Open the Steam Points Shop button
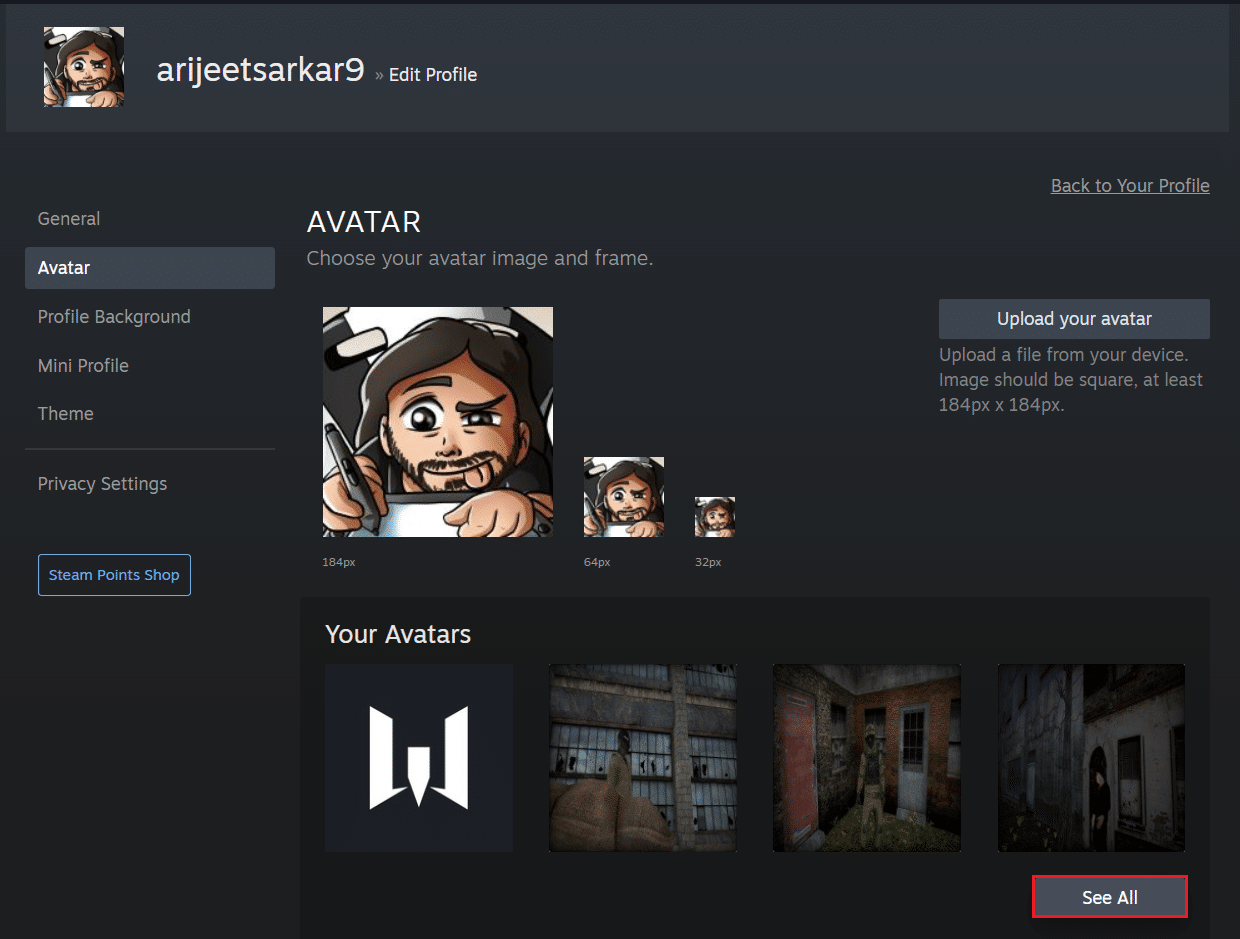Viewport: 1240px width, 939px height. pyautogui.click(x=114, y=575)
